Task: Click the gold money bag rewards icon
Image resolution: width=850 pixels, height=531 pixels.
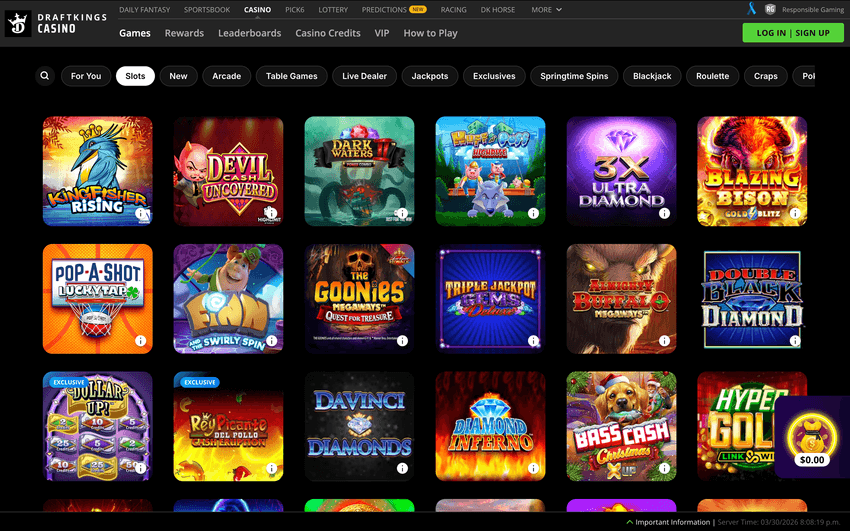Action: pos(811,431)
